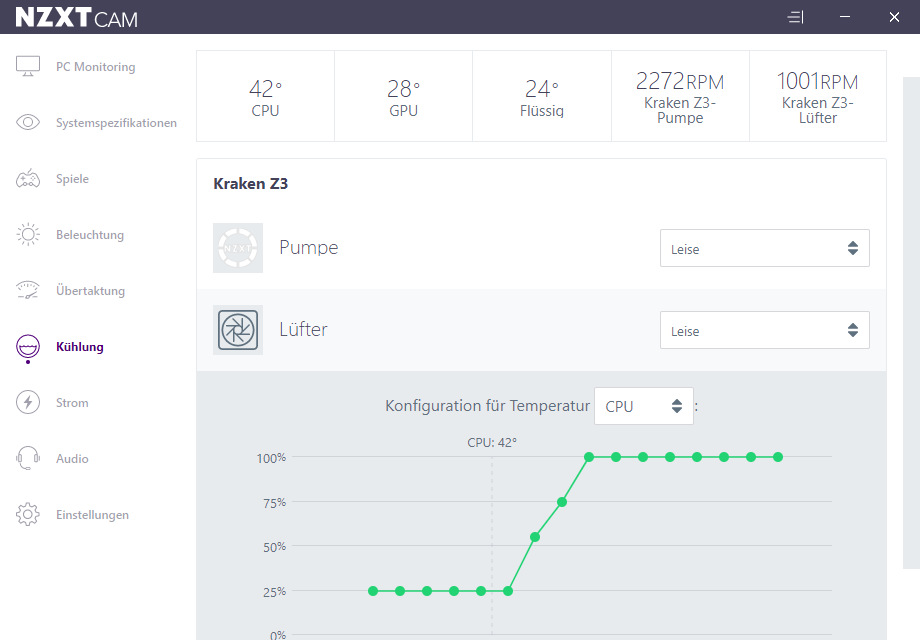
Task: Toggle the mini mode icon in title bar
Action: (795, 17)
